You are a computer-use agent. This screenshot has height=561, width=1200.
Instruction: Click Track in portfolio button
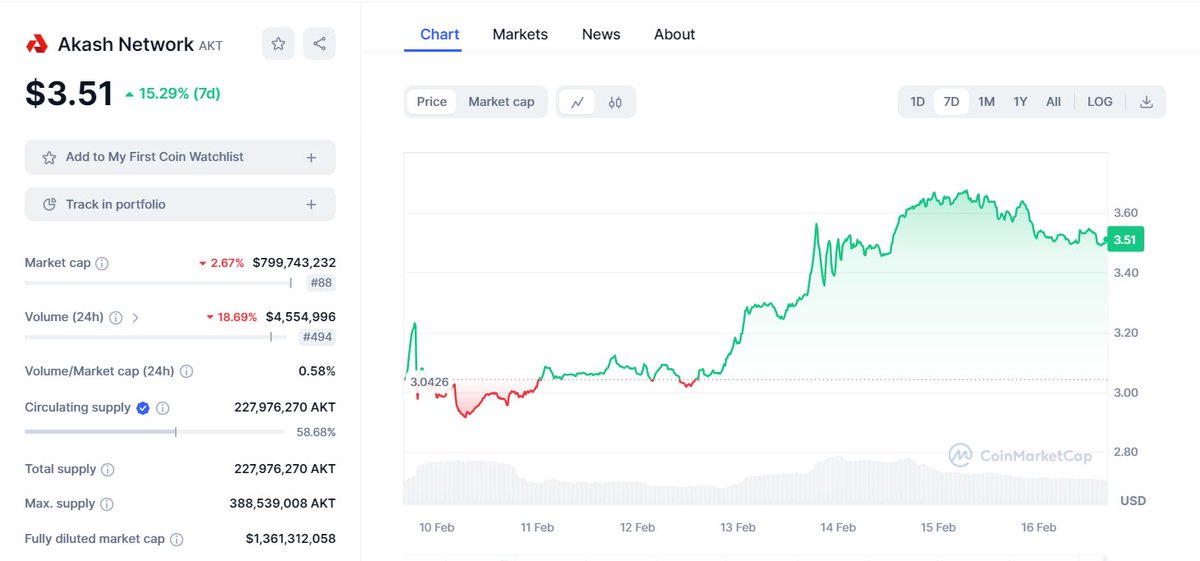pos(180,205)
